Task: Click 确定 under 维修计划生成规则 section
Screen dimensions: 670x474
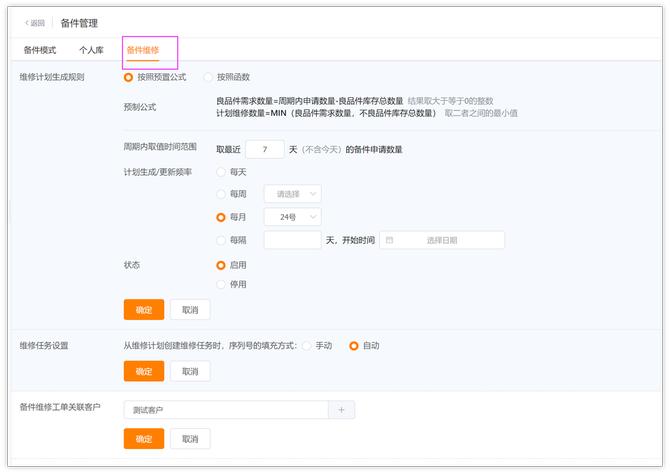Action: click(x=143, y=310)
